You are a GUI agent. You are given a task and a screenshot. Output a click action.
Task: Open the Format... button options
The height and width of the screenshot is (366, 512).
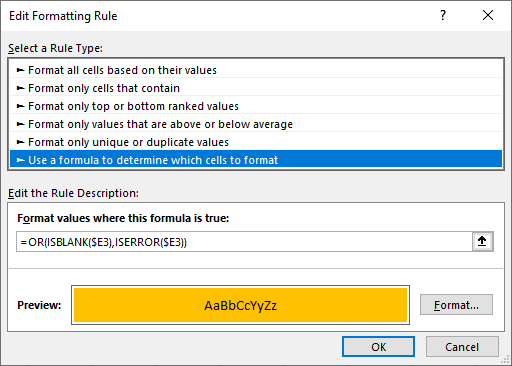click(456, 305)
